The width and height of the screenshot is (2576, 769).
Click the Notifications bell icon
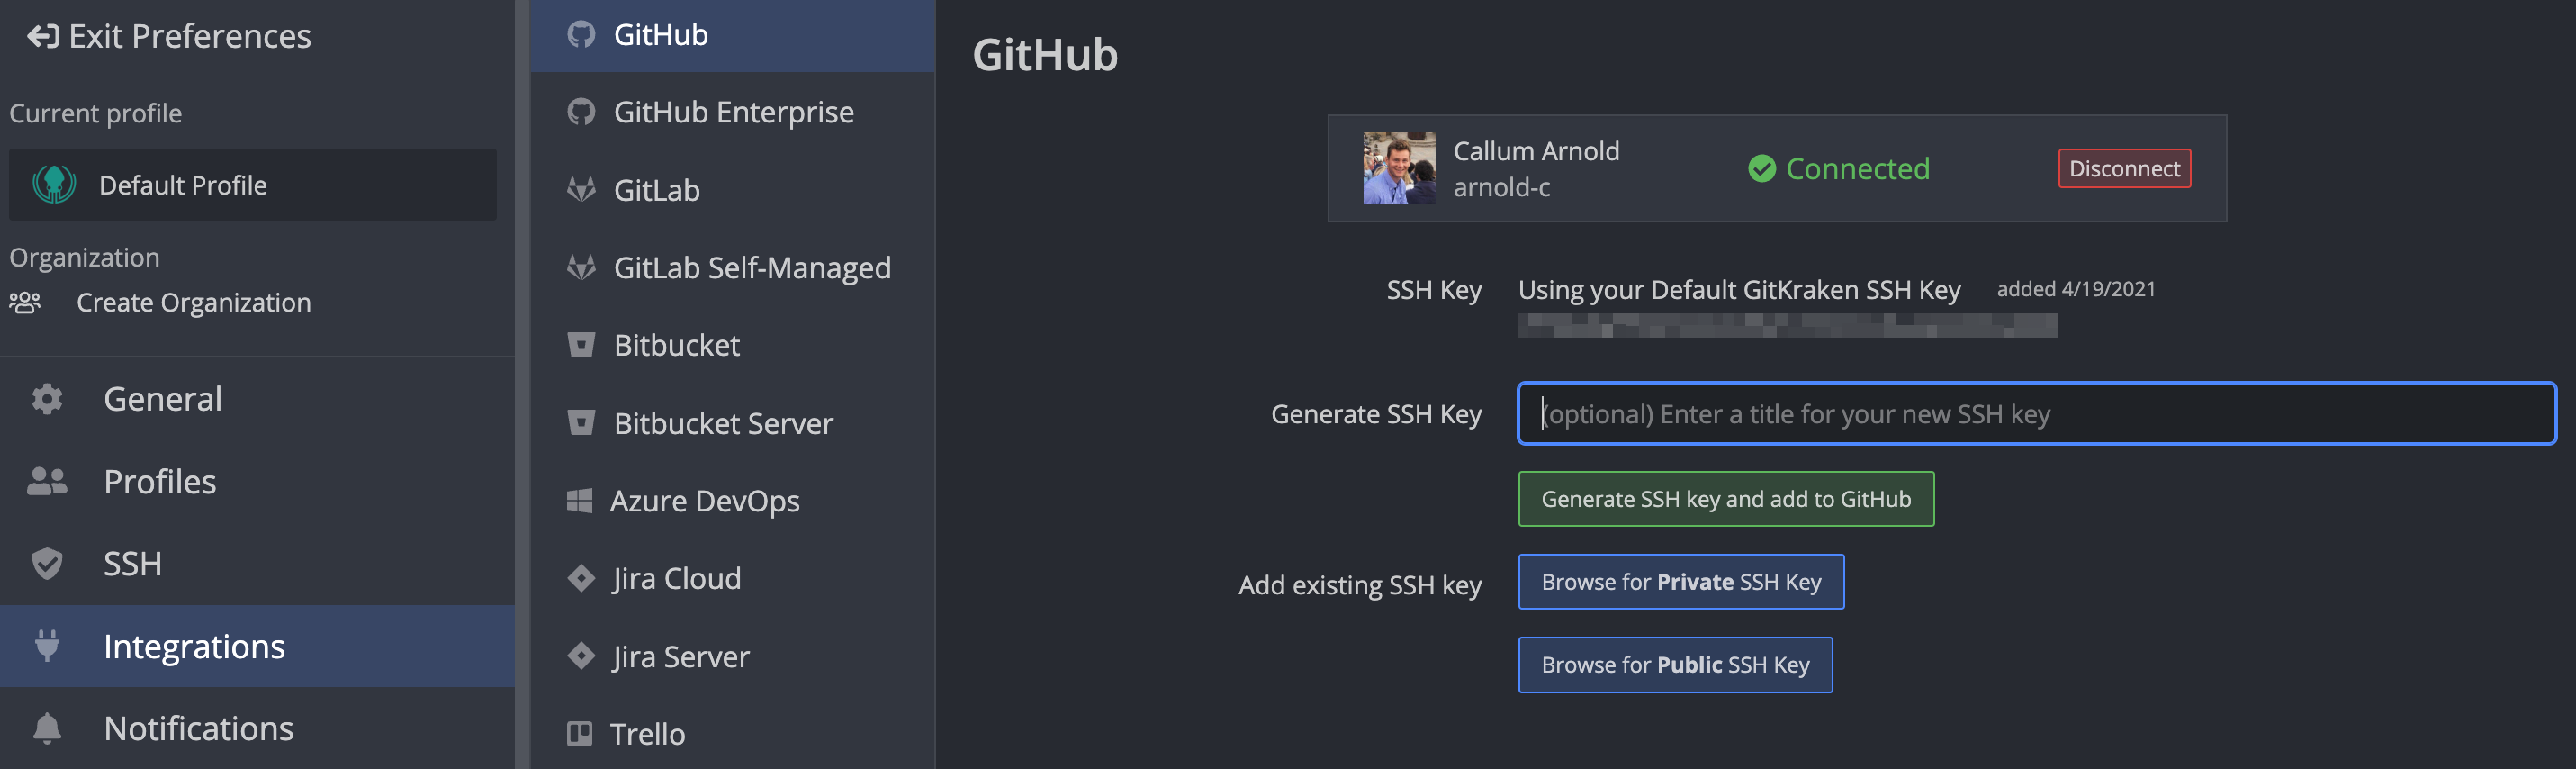tap(47, 728)
